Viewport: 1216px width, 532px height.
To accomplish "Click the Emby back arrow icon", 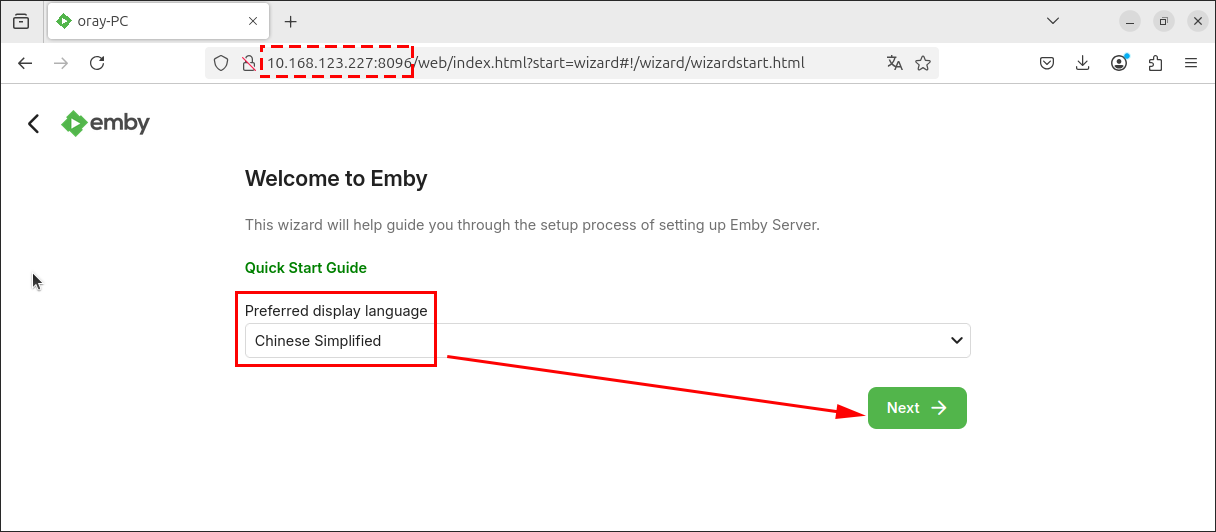I will pyautogui.click(x=34, y=123).
